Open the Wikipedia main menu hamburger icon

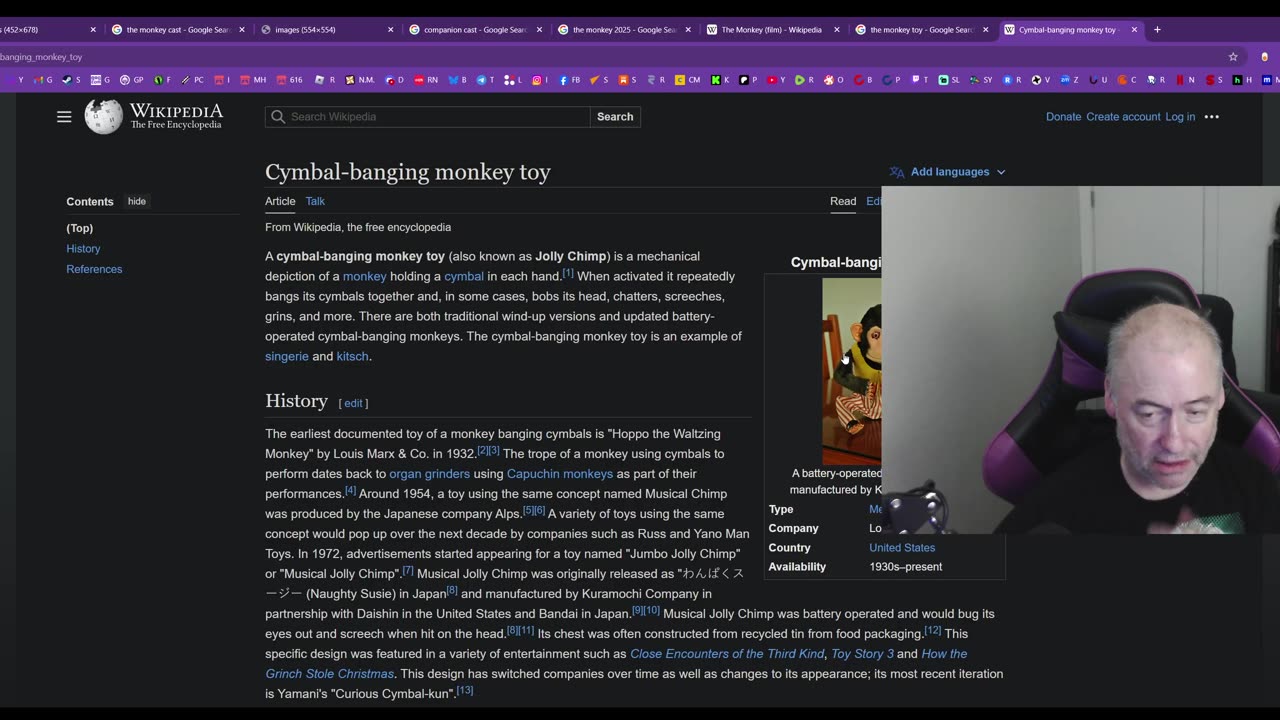[x=64, y=117]
